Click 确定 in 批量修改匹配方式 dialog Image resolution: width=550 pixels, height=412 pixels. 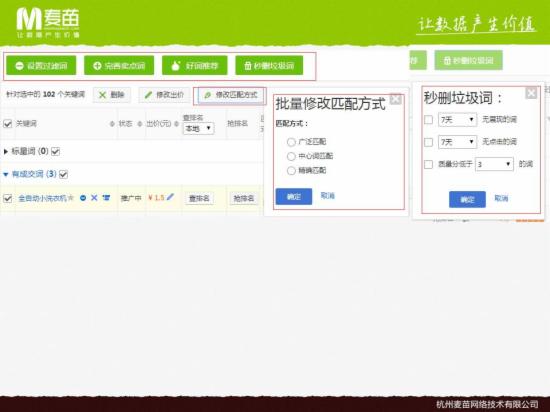pos(294,197)
